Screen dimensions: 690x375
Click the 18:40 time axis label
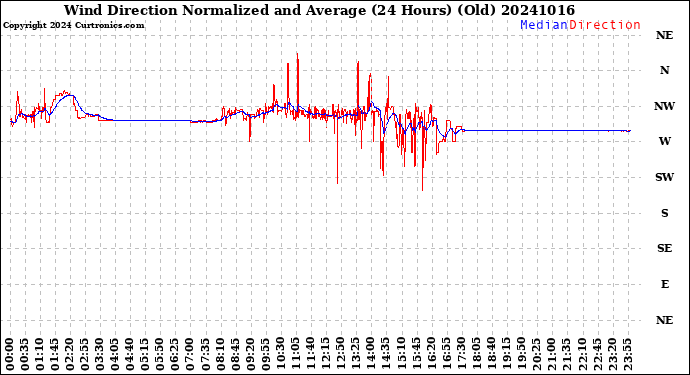point(491,355)
